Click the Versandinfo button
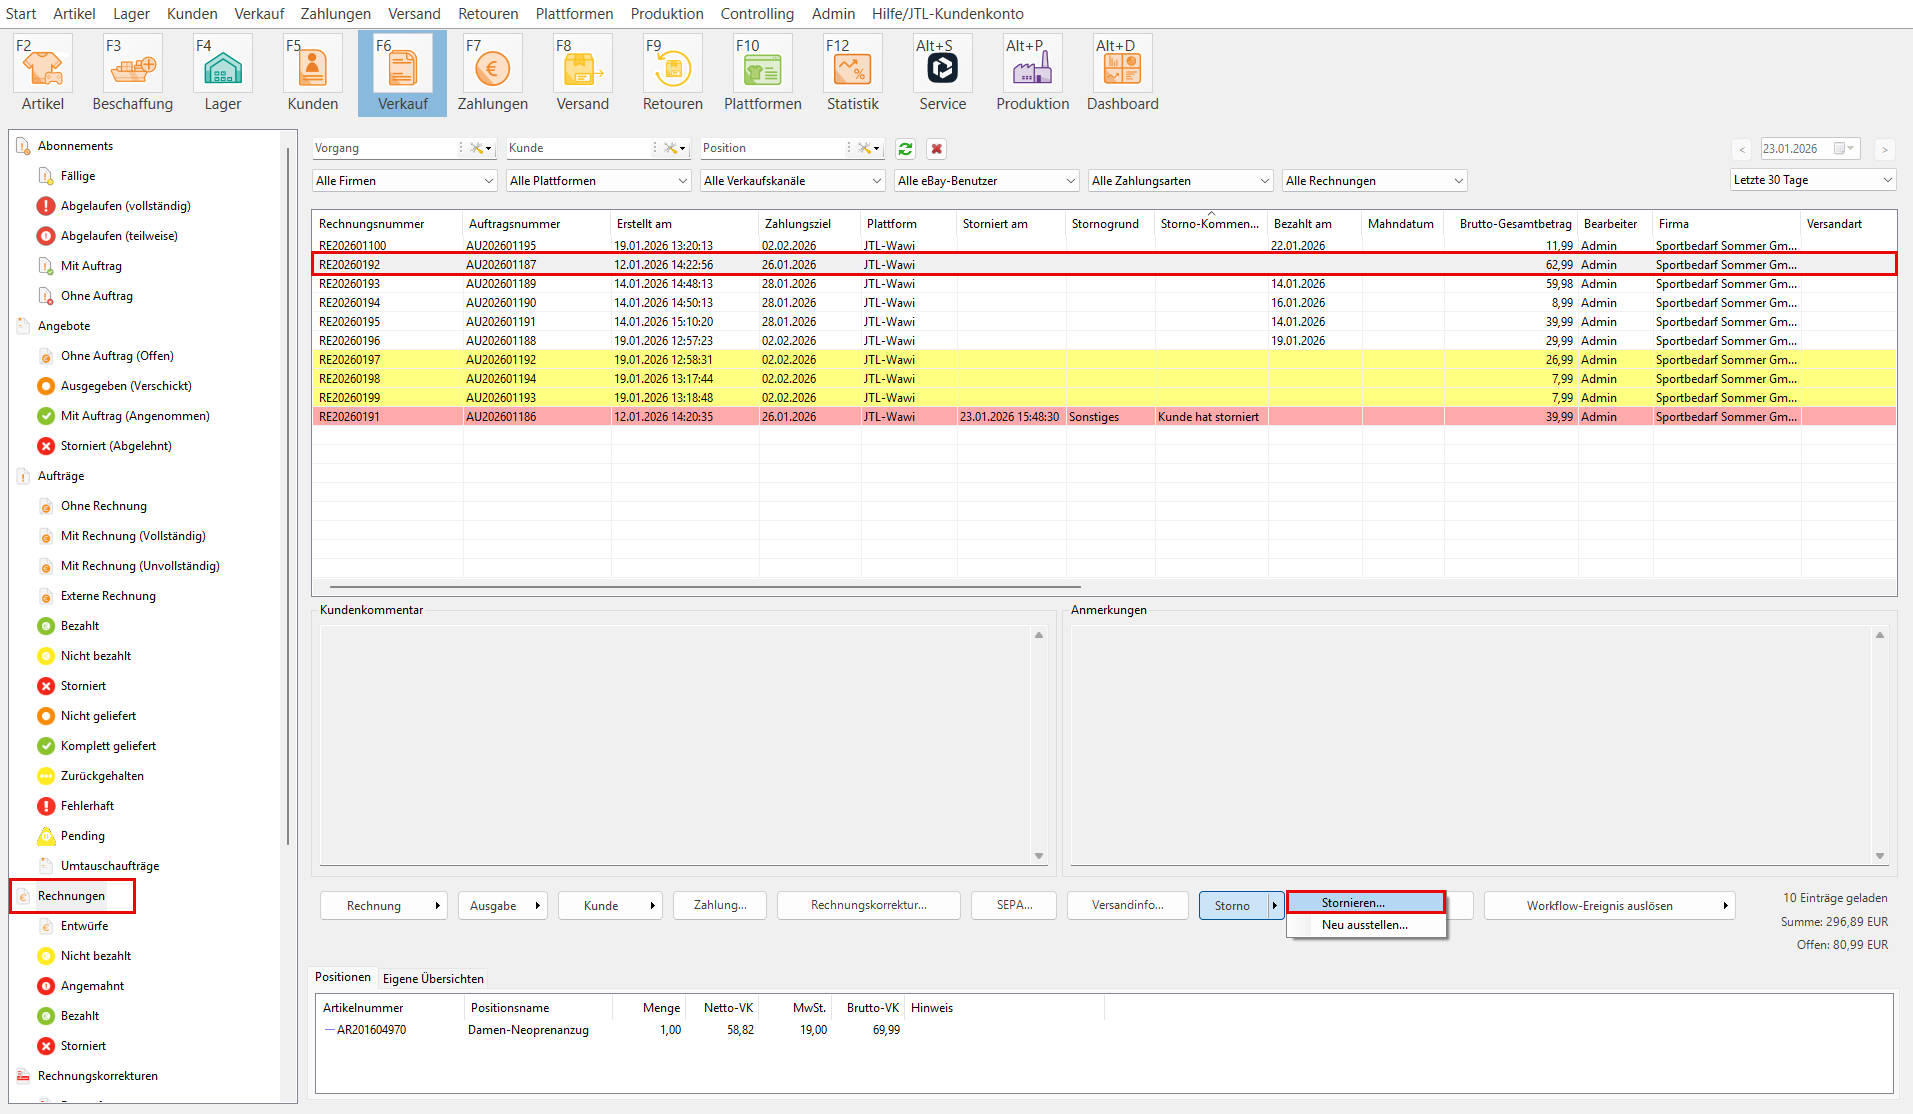Viewport: 1913px width, 1114px height. pos(1127,905)
